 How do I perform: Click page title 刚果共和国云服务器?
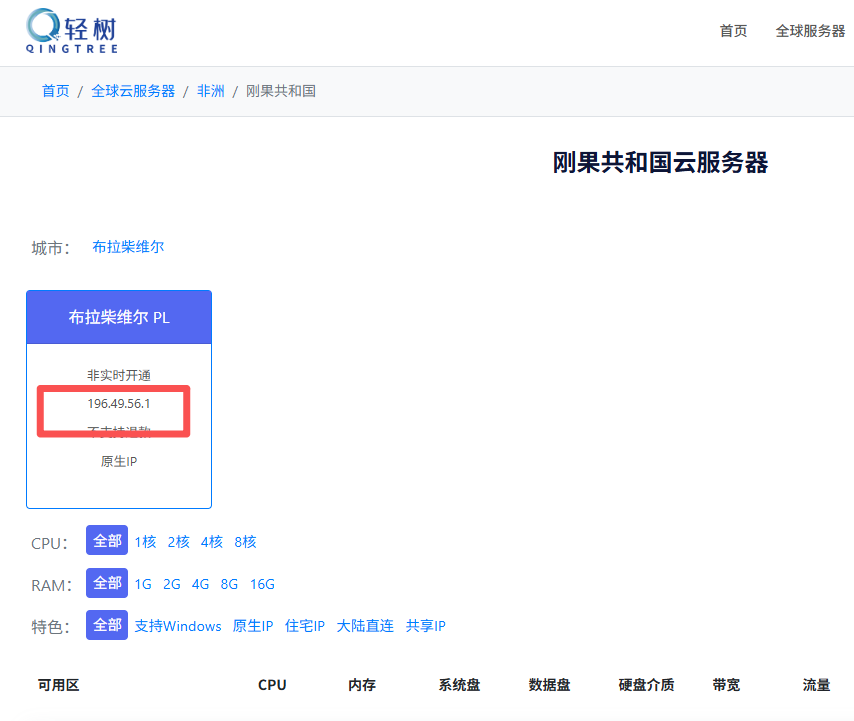point(660,162)
